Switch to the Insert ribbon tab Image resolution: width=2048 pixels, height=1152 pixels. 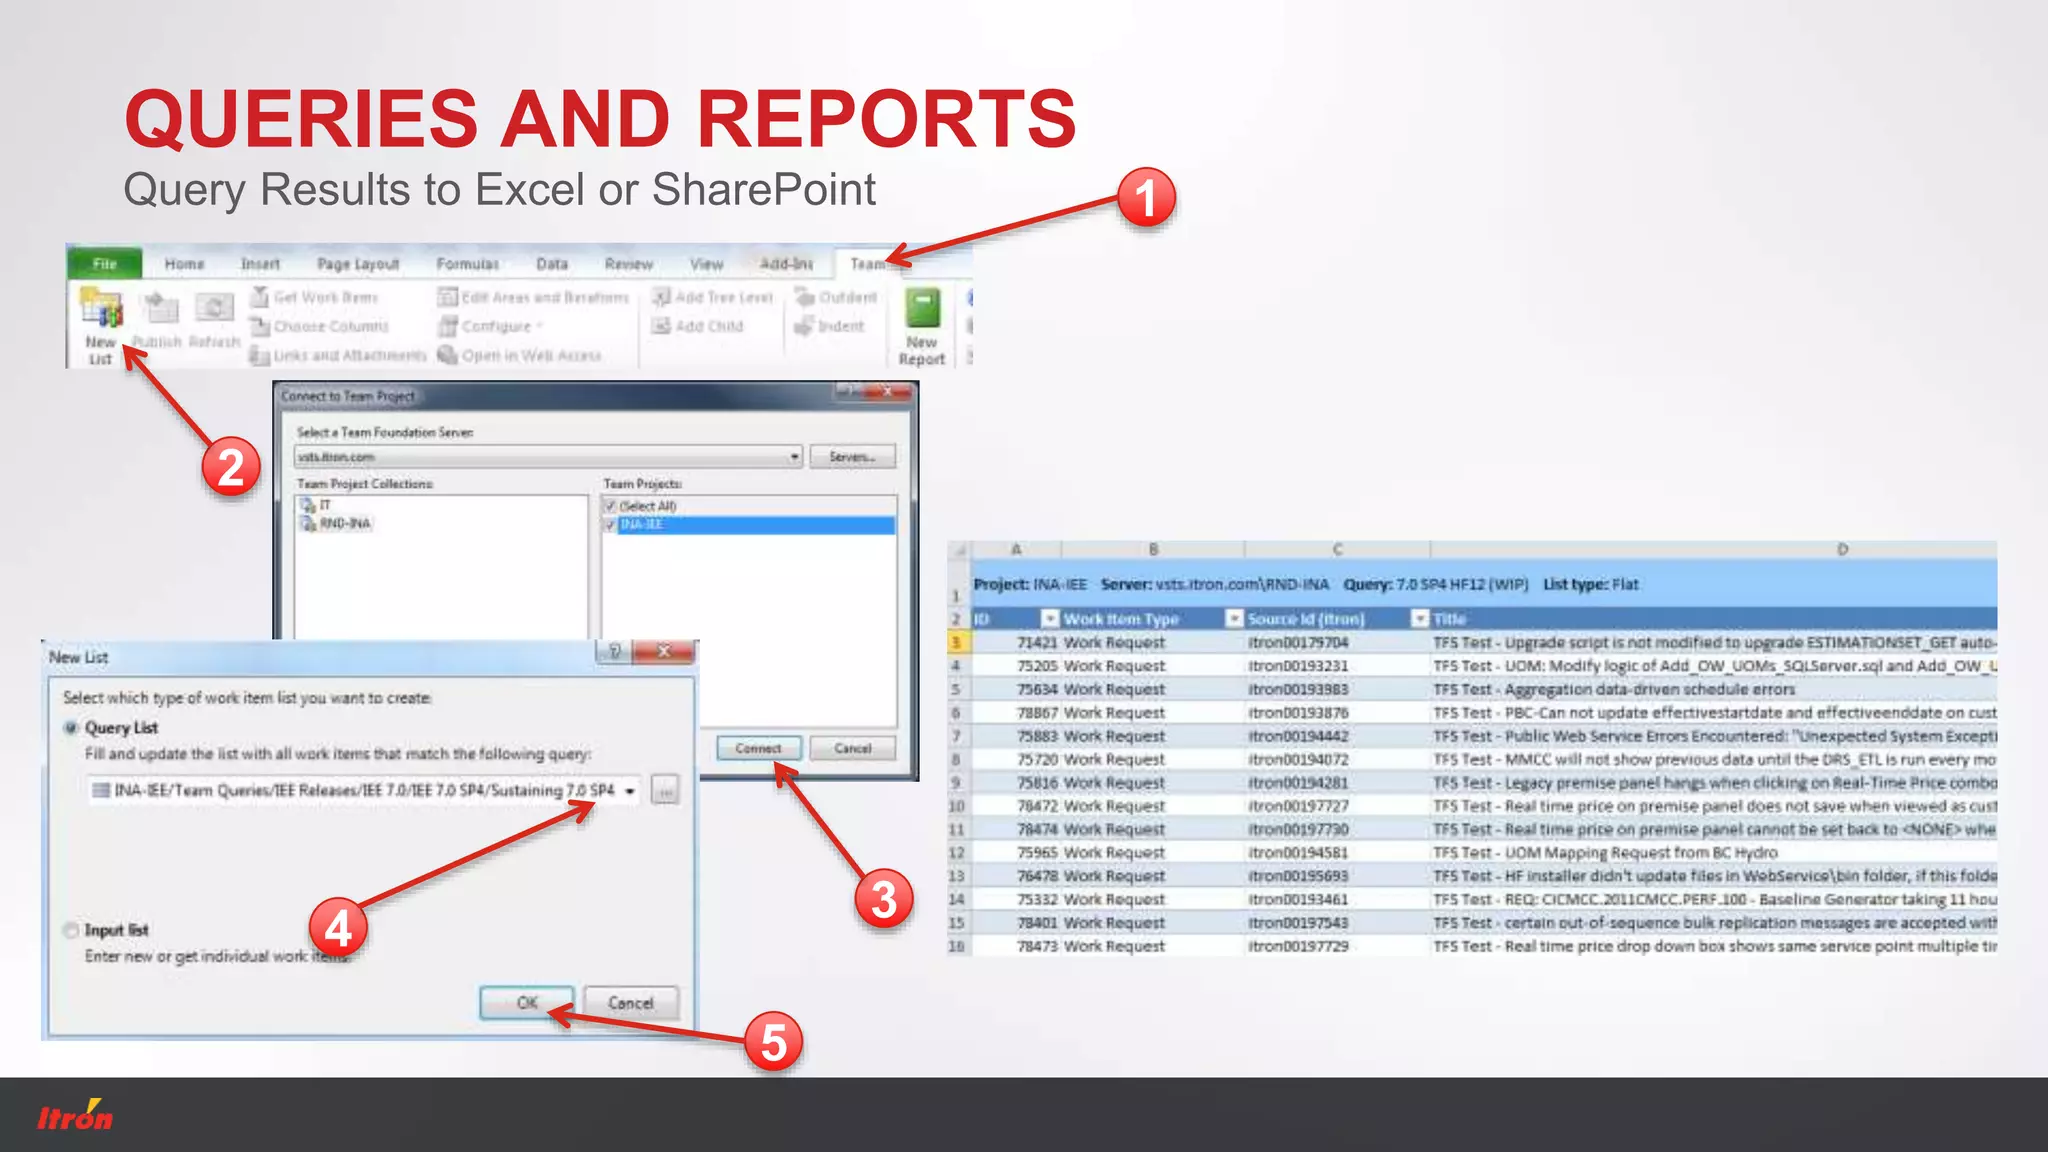260,264
